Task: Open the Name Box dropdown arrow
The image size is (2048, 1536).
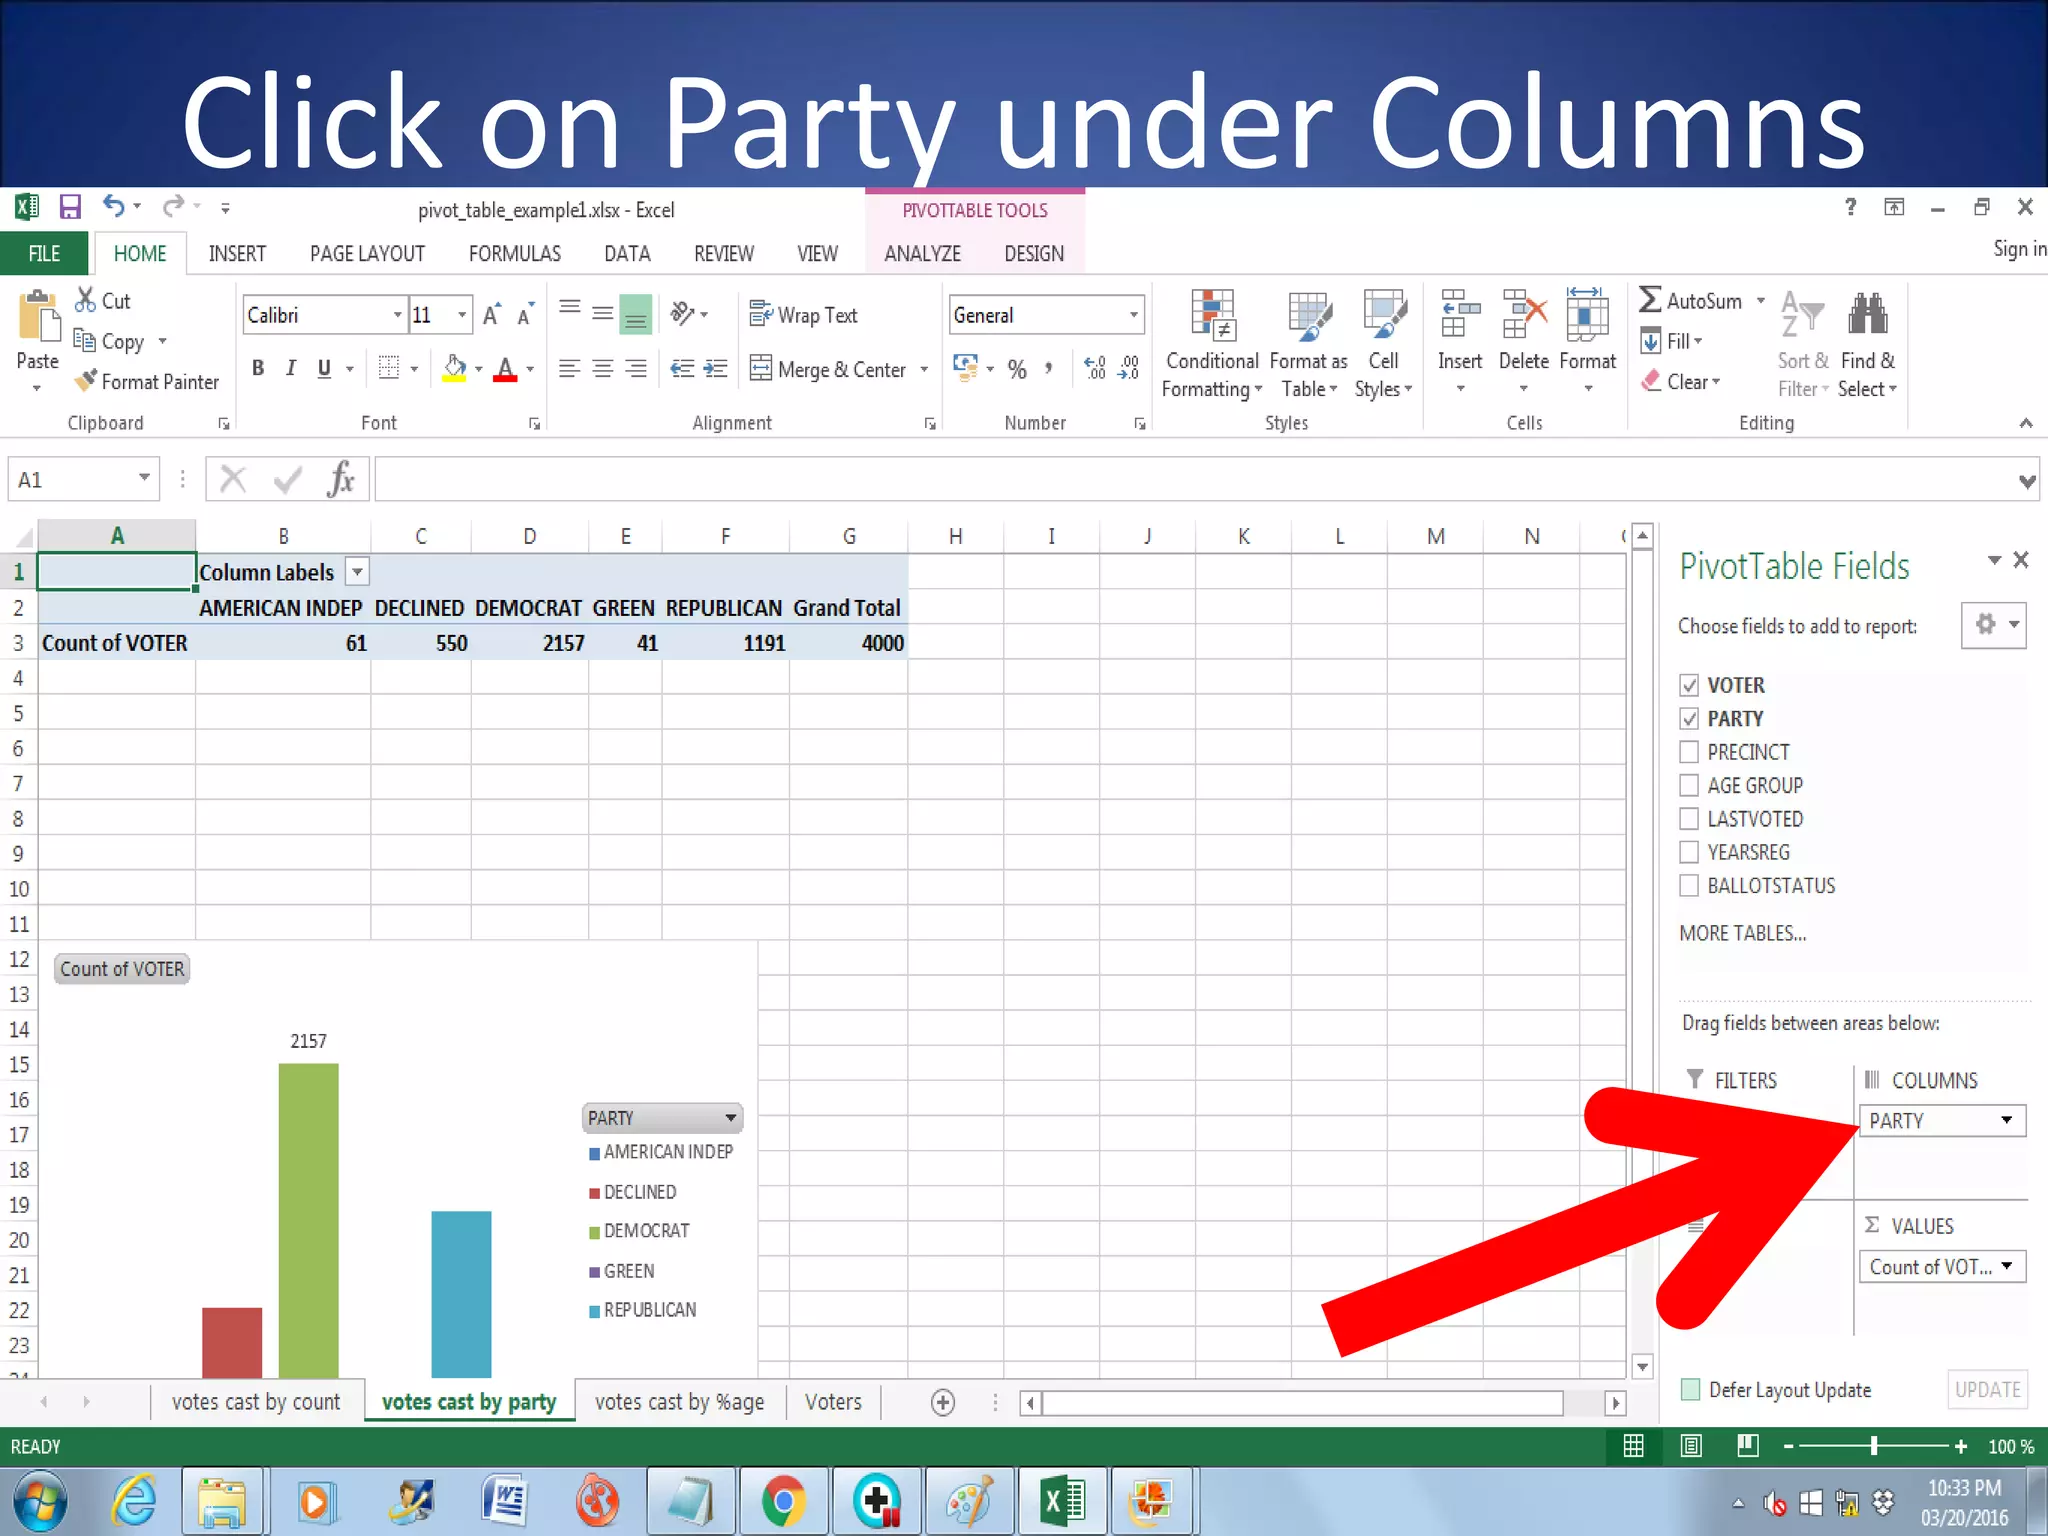Action: coord(144,478)
